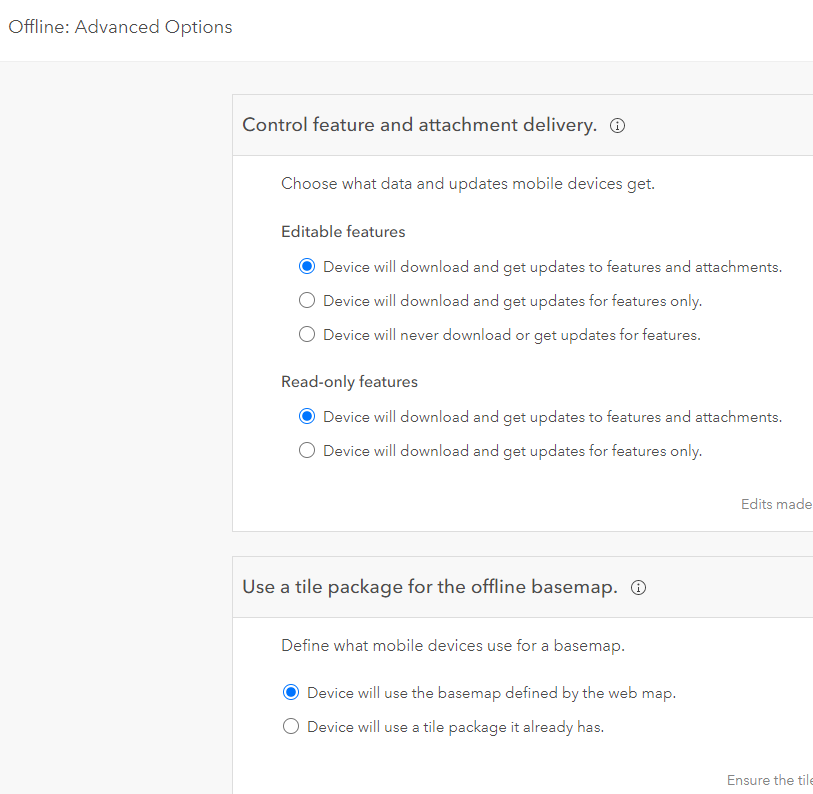Viewport: 813px width, 794px height.
Task: Click info icon beside tile package heading
Action: click(x=639, y=588)
